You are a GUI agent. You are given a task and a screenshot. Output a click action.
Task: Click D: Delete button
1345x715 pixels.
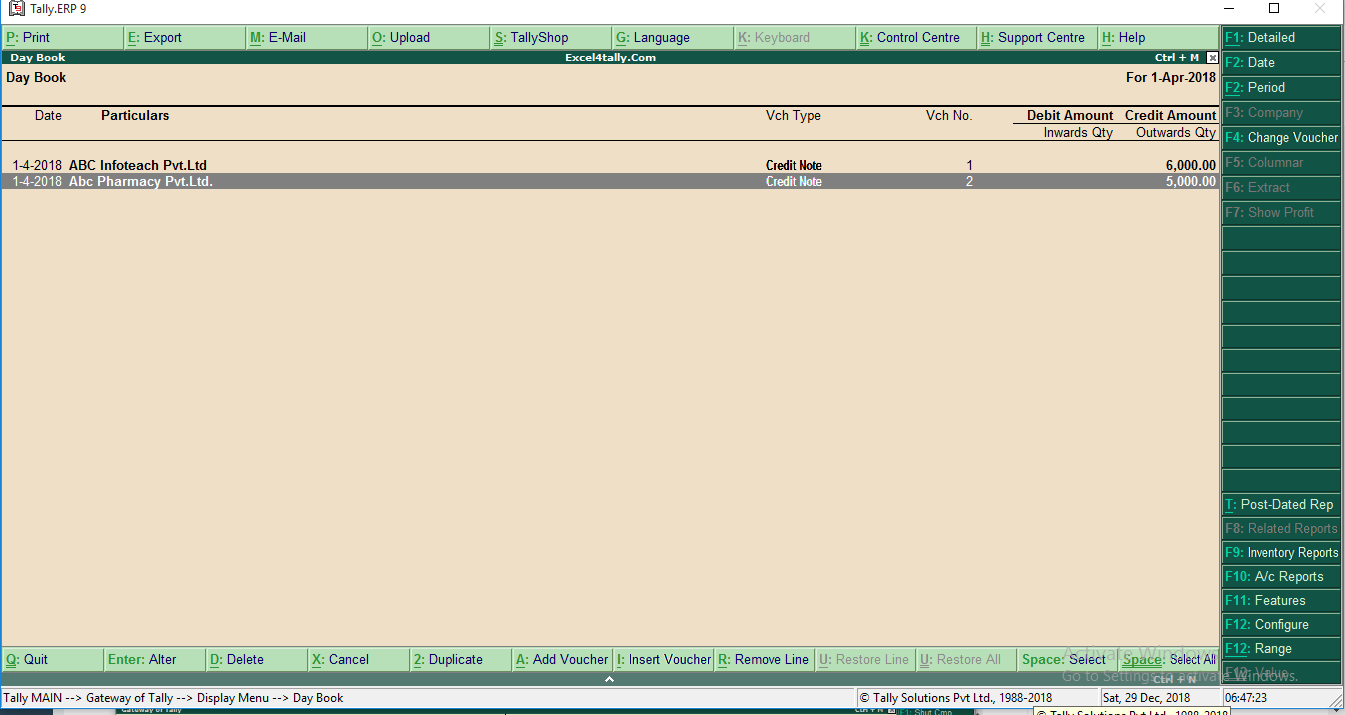coord(257,660)
